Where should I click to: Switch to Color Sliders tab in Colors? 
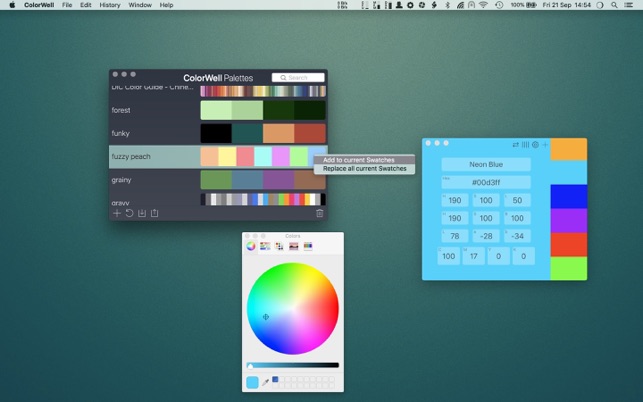[x=265, y=246]
